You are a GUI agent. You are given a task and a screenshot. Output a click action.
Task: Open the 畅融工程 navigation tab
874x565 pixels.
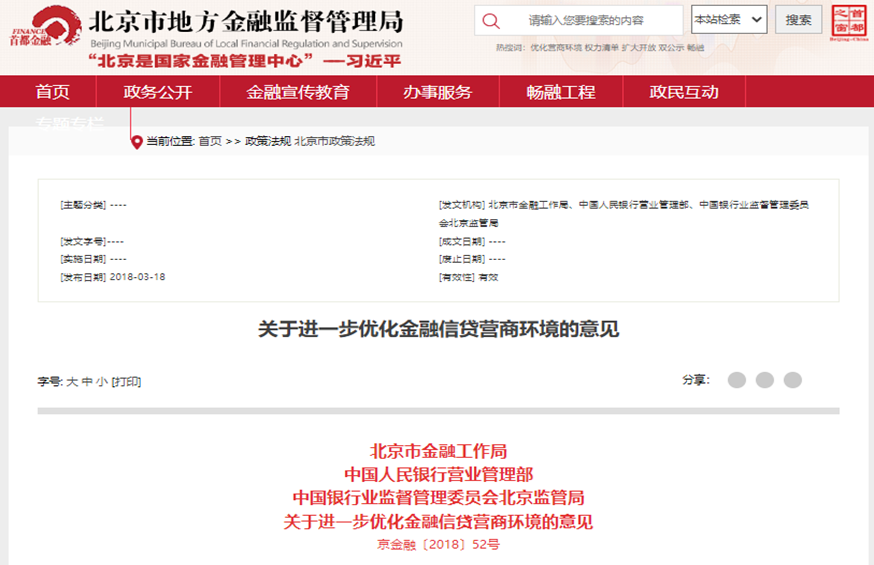click(561, 92)
